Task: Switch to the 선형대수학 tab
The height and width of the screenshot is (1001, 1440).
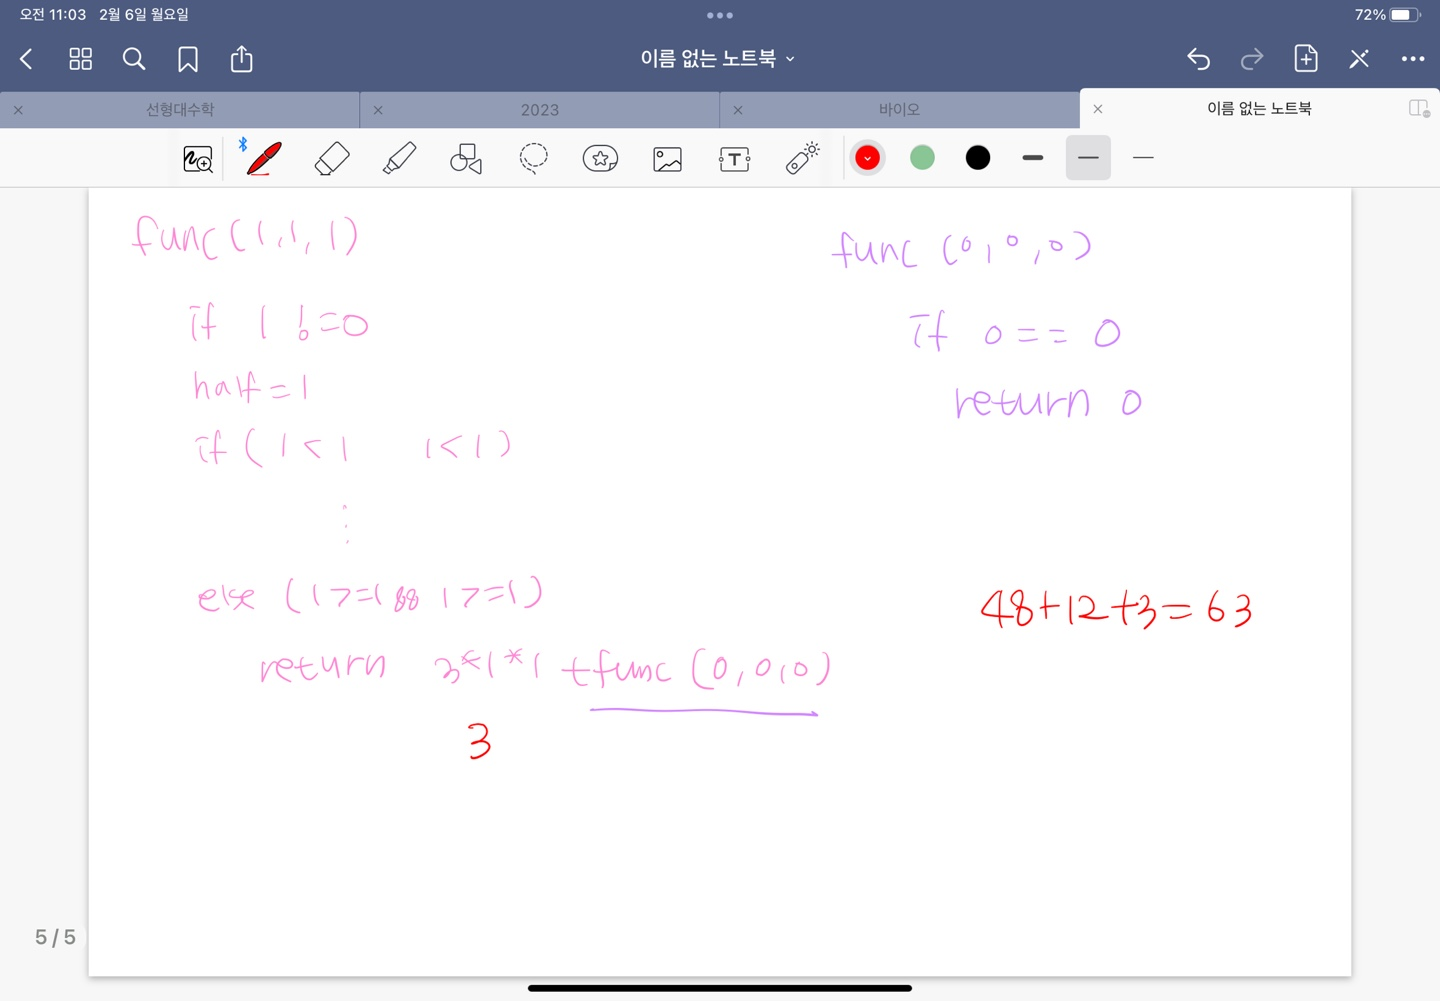Action: pyautogui.click(x=180, y=110)
